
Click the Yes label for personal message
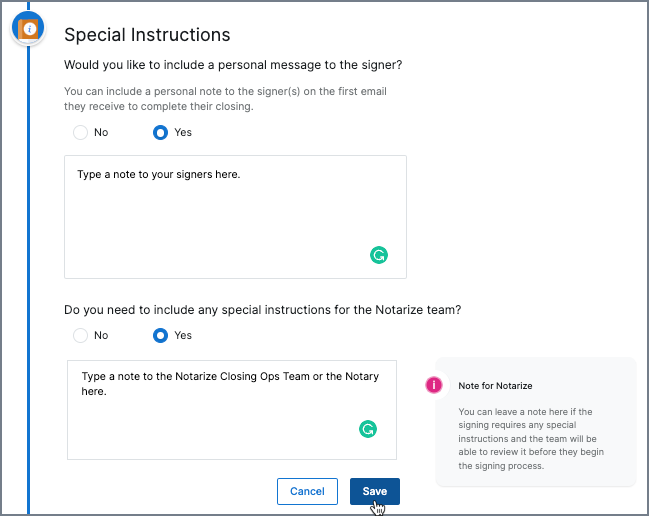183,132
